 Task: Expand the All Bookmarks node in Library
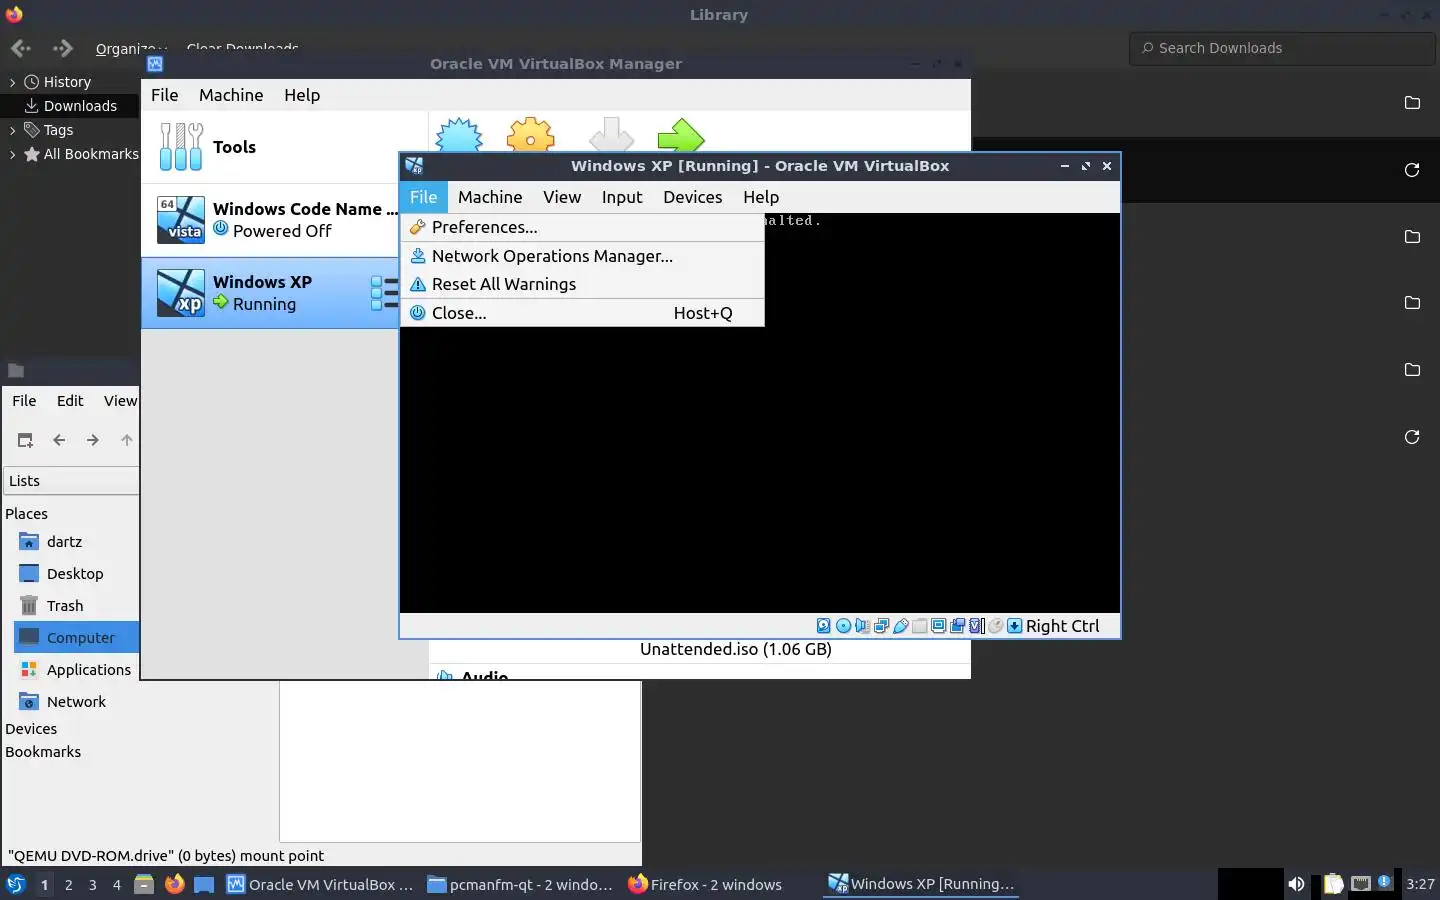[x=12, y=154]
